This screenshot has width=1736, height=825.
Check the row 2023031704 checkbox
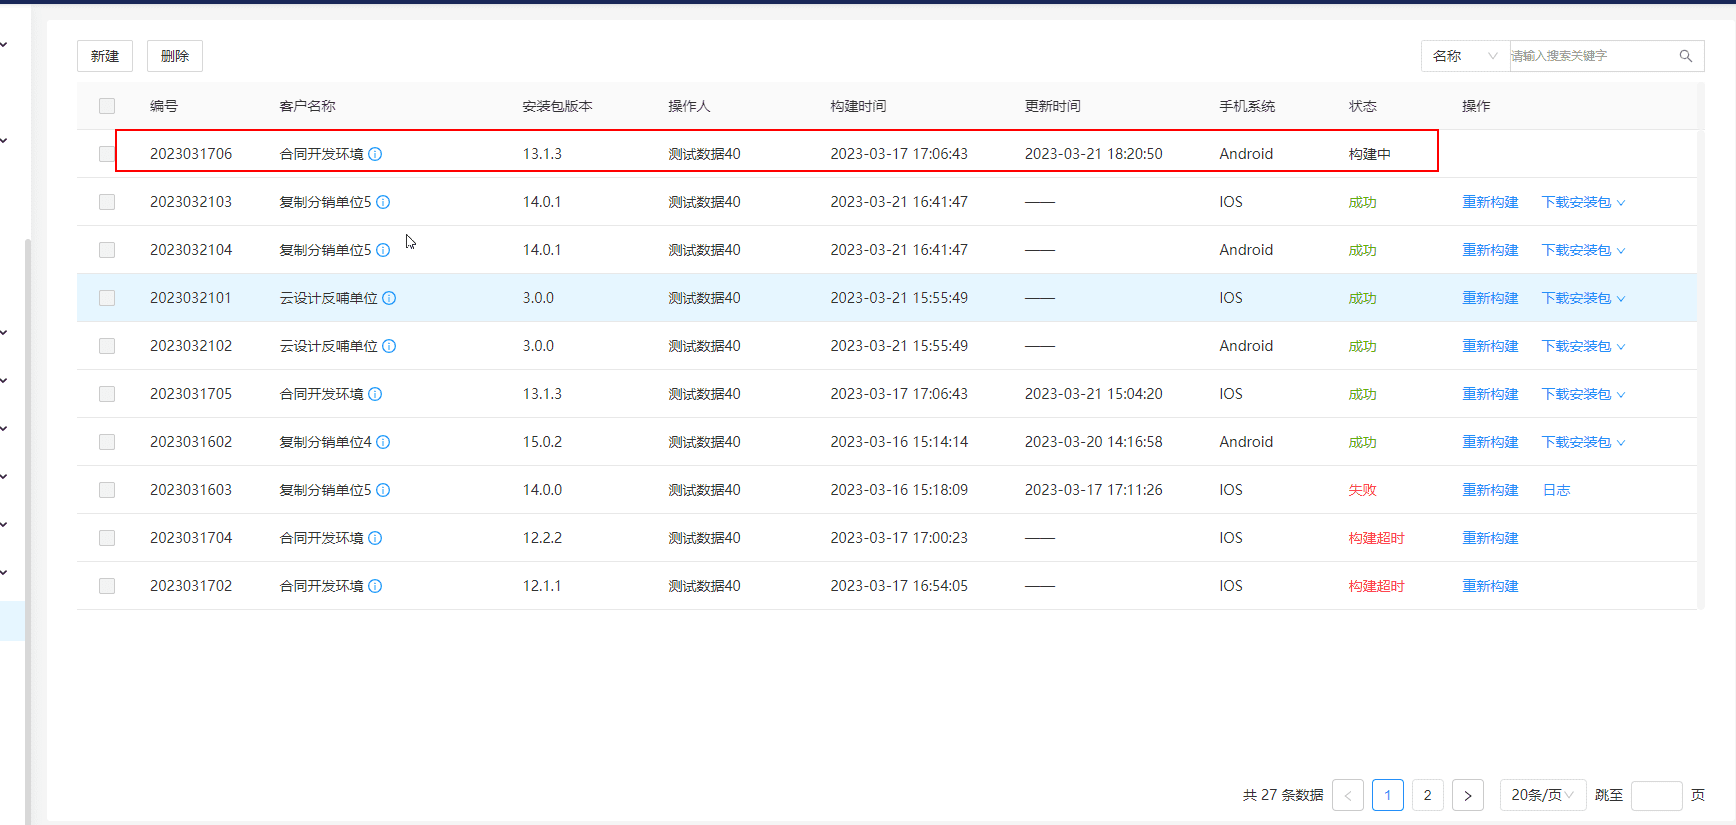tap(107, 538)
